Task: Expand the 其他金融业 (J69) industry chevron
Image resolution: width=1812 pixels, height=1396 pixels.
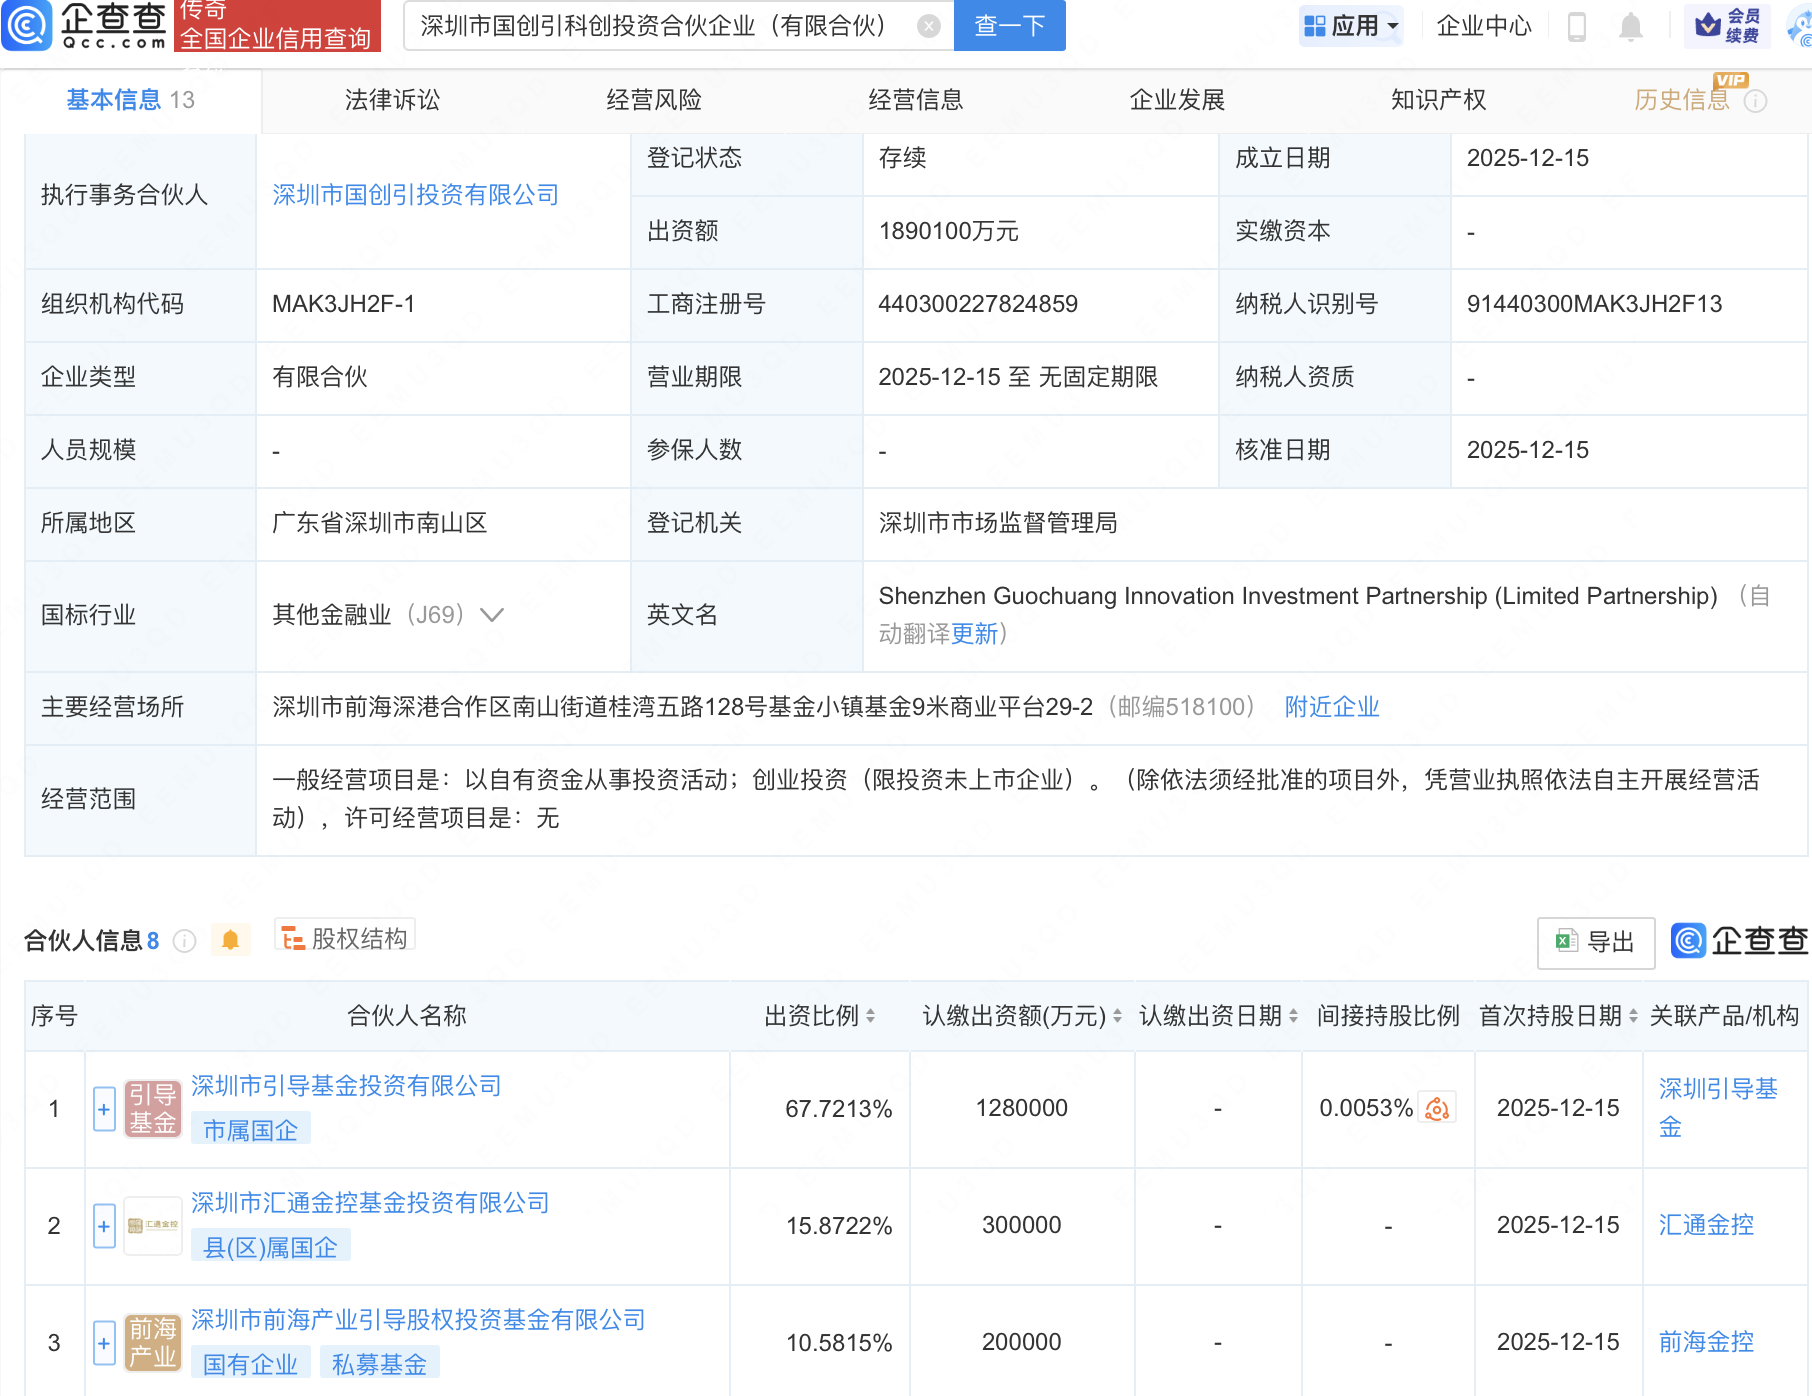Action: click(x=492, y=615)
